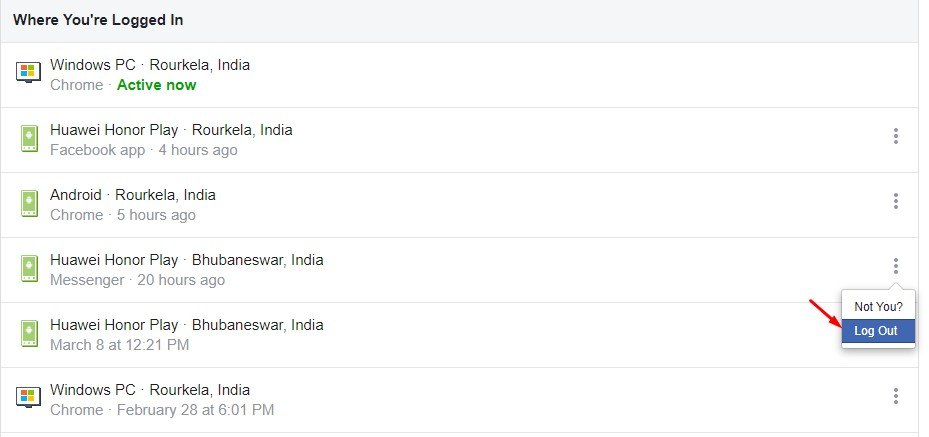Click the Android icon for March 8 session
The image size is (929, 437).
point(29,334)
